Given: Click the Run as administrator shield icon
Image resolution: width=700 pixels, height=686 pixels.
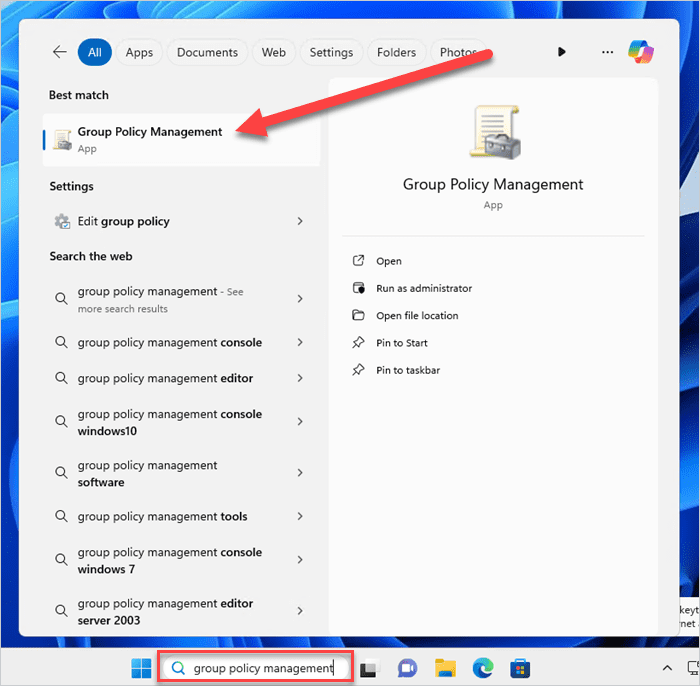Looking at the screenshot, I should pyautogui.click(x=358, y=288).
